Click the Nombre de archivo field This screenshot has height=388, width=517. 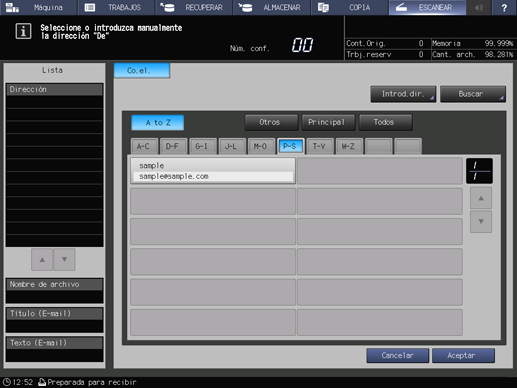54,291
